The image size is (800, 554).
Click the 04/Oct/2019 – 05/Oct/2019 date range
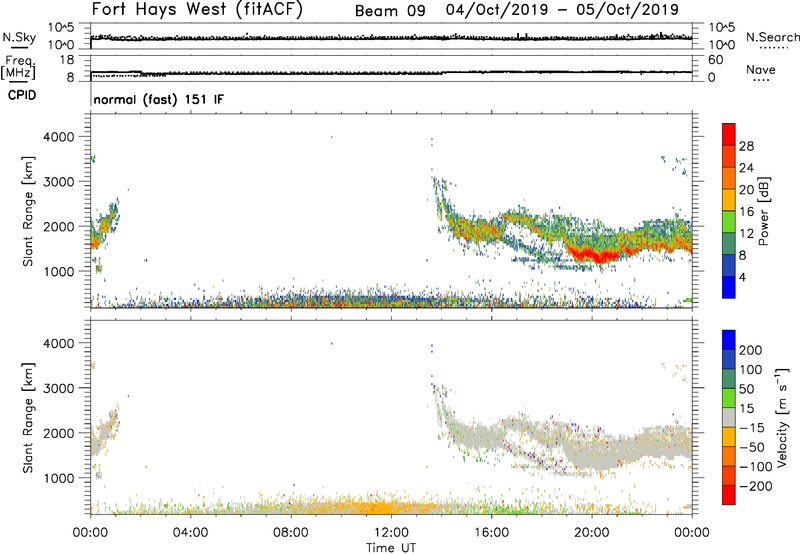(562, 10)
